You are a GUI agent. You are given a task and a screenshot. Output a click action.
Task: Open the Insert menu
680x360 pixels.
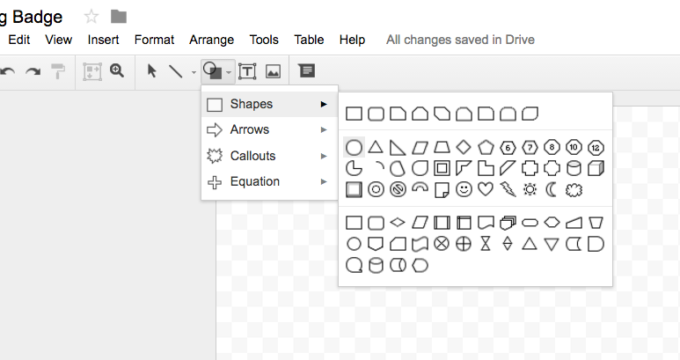(103, 39)
